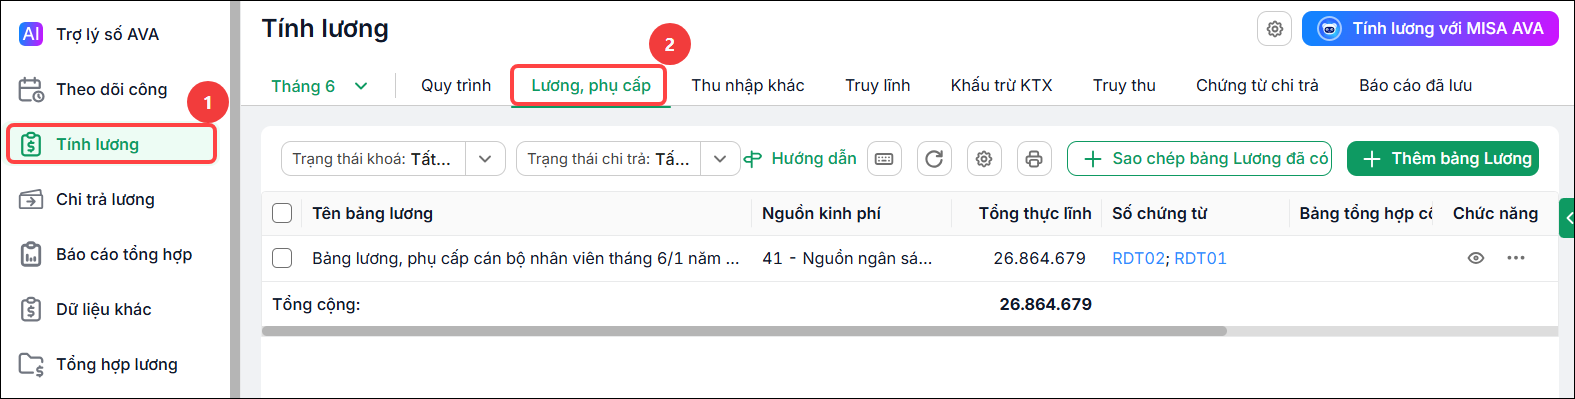Select Tính lương in sidebar

click(111, 144)
